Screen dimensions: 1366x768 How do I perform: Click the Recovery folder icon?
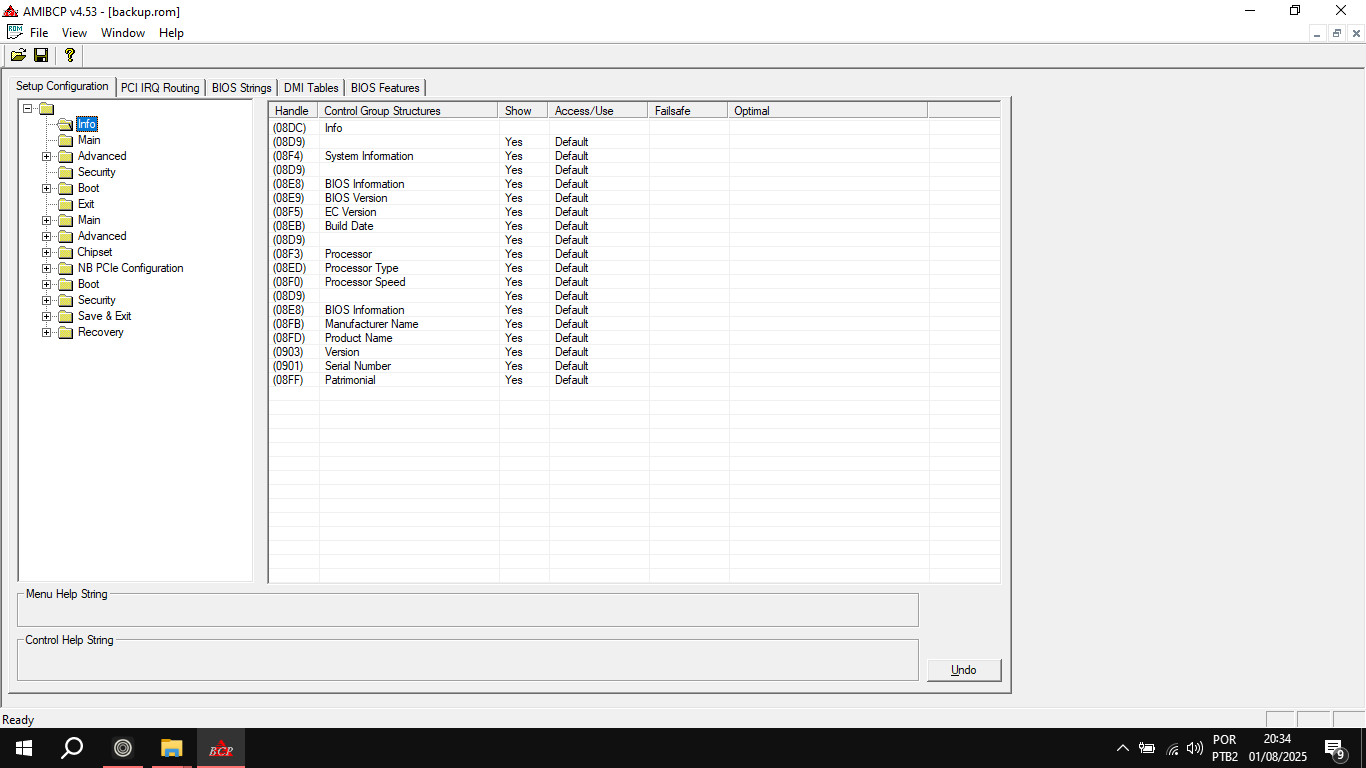(65, 332)
